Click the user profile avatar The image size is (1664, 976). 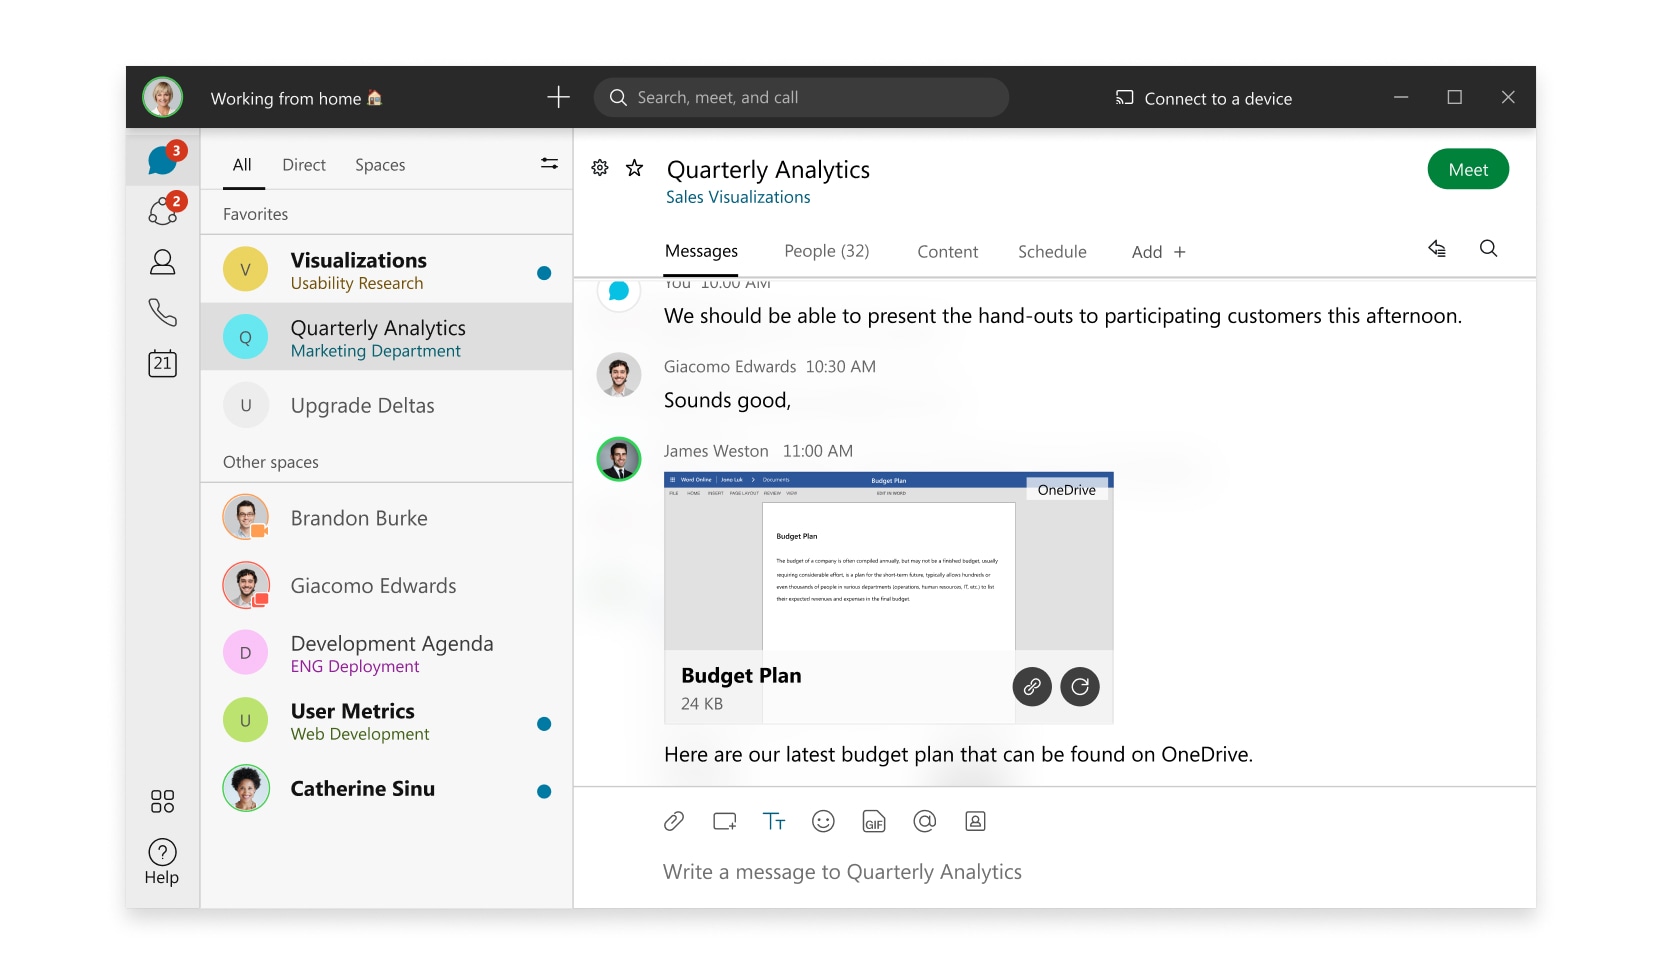click(162, 97)
